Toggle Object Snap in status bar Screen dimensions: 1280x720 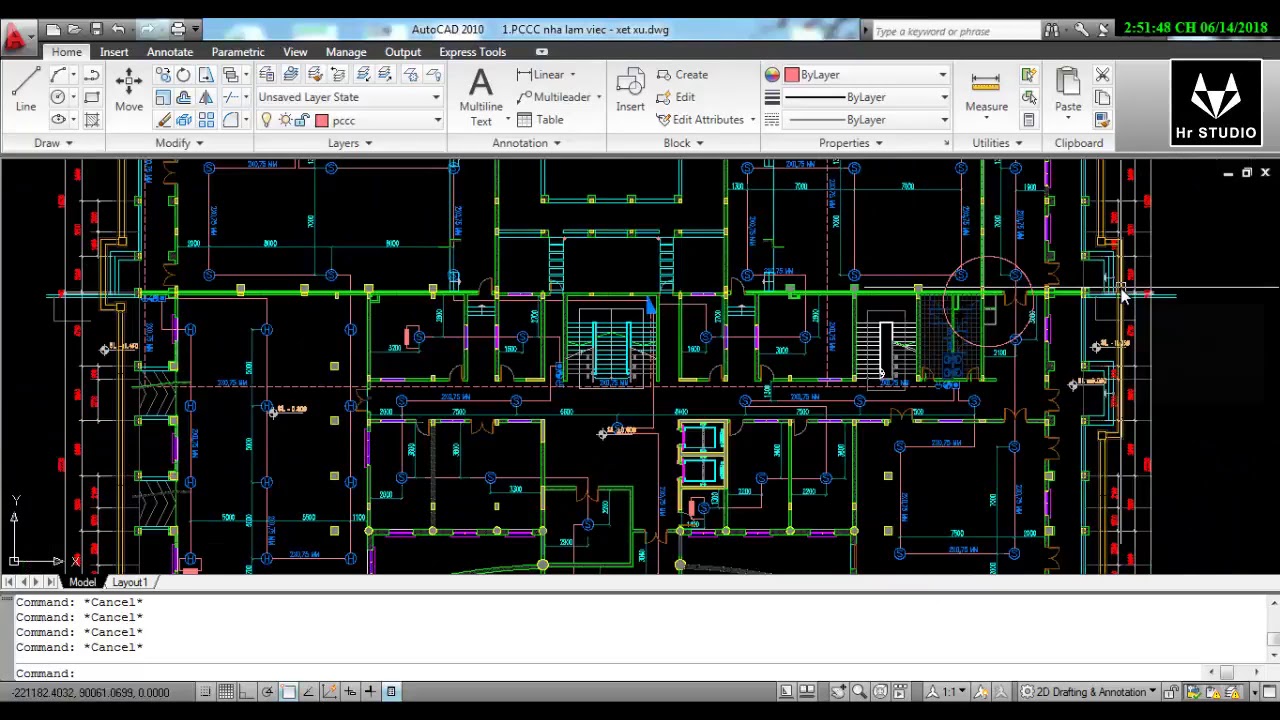(288, 691)
